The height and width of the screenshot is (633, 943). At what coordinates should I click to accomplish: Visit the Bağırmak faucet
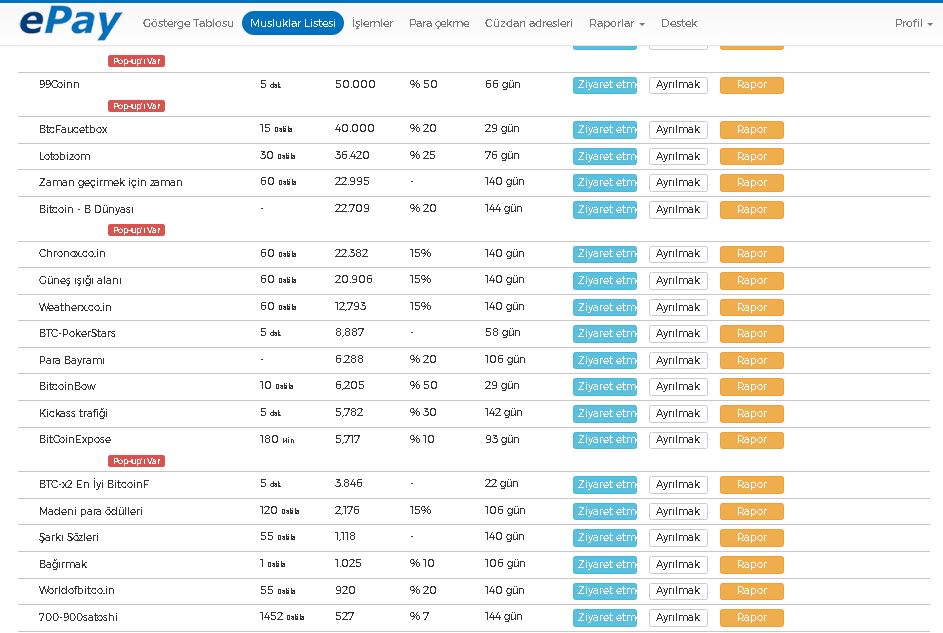click(x=604, y=564)
